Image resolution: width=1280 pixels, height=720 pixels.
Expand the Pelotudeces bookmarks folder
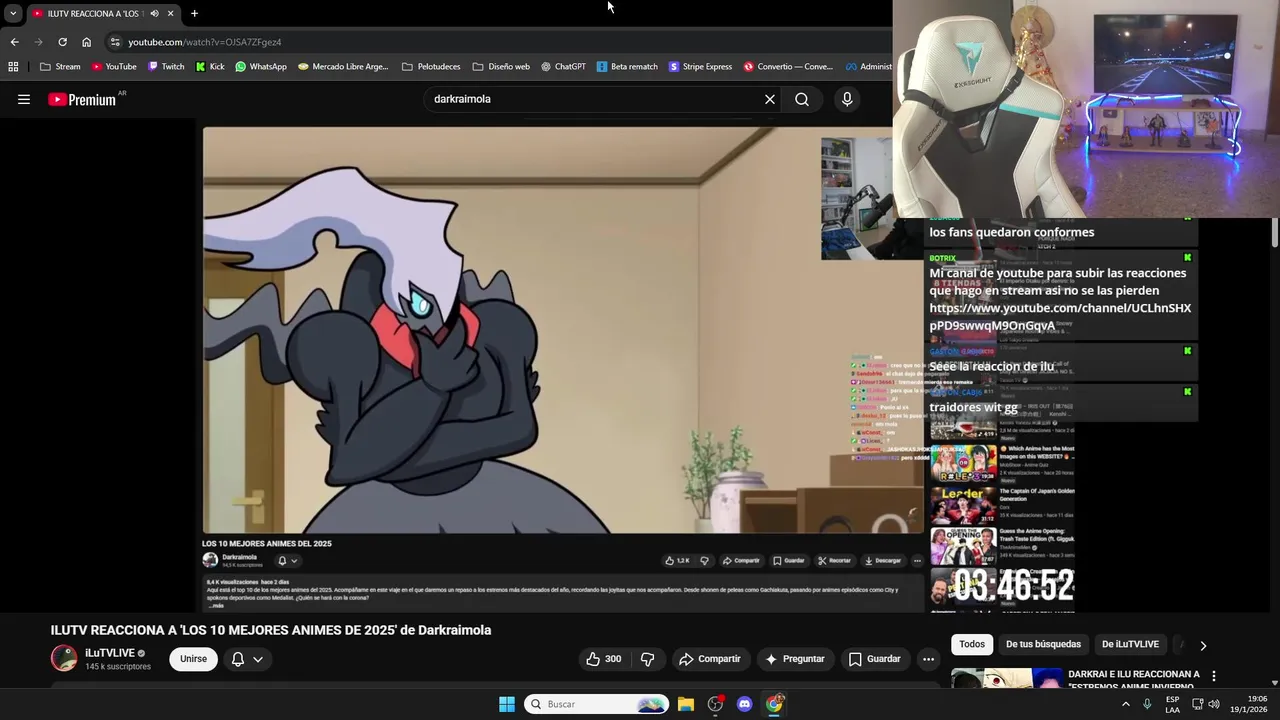click(x=431, y=67)
